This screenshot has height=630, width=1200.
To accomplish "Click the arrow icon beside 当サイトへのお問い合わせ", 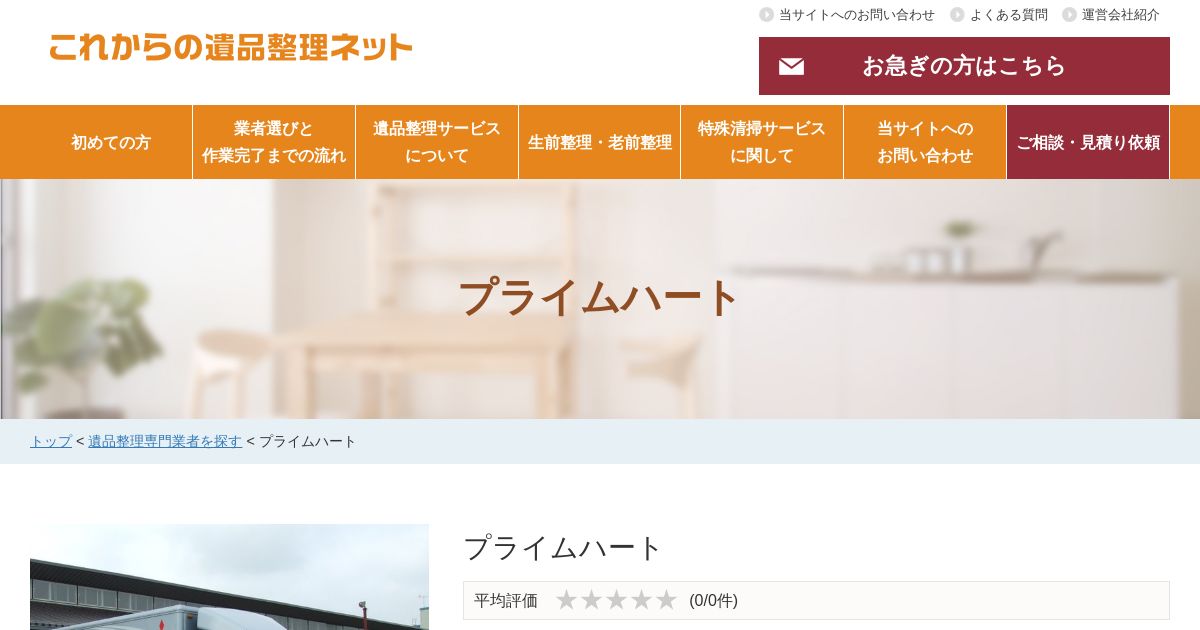I will 767,15.
